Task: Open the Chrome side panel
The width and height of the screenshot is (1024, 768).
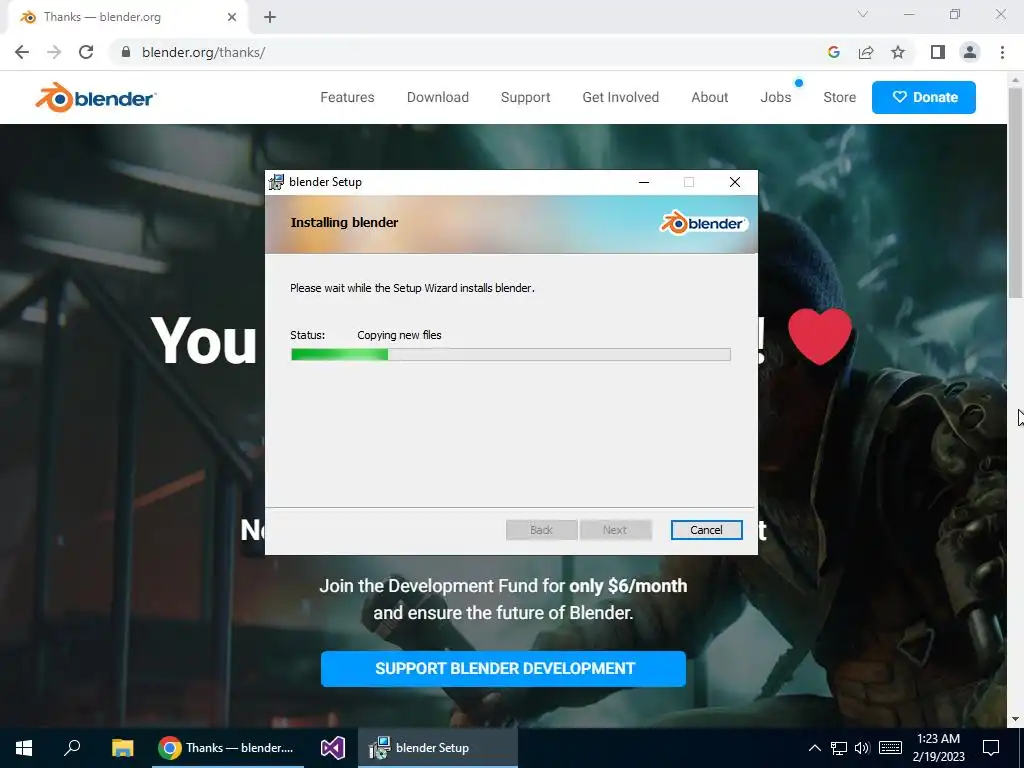Action: (938, 52)
